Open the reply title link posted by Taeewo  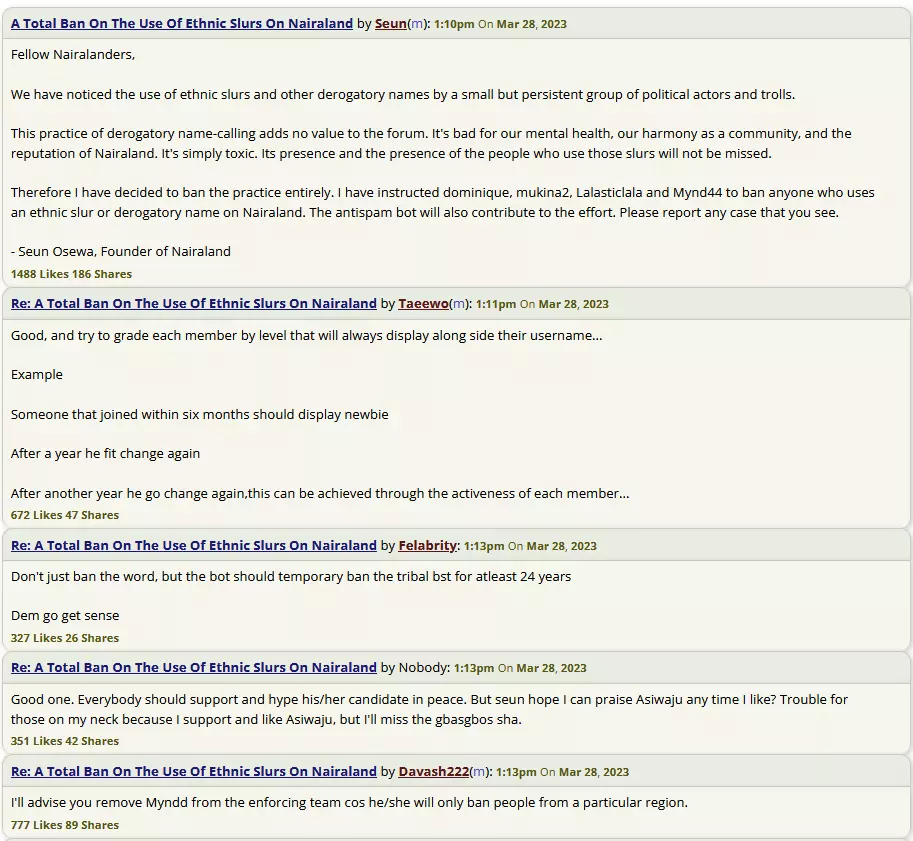[194, 303]
